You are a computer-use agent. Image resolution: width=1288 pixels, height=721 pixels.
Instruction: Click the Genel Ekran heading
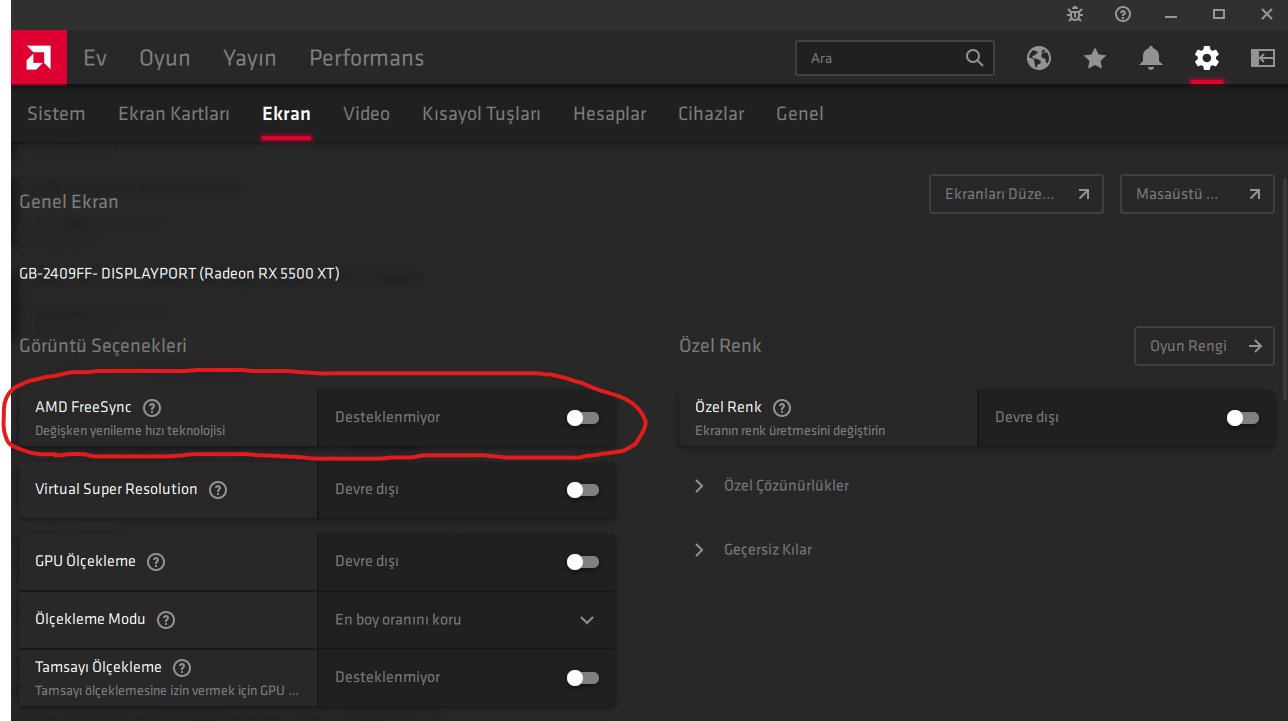[69, 202]
